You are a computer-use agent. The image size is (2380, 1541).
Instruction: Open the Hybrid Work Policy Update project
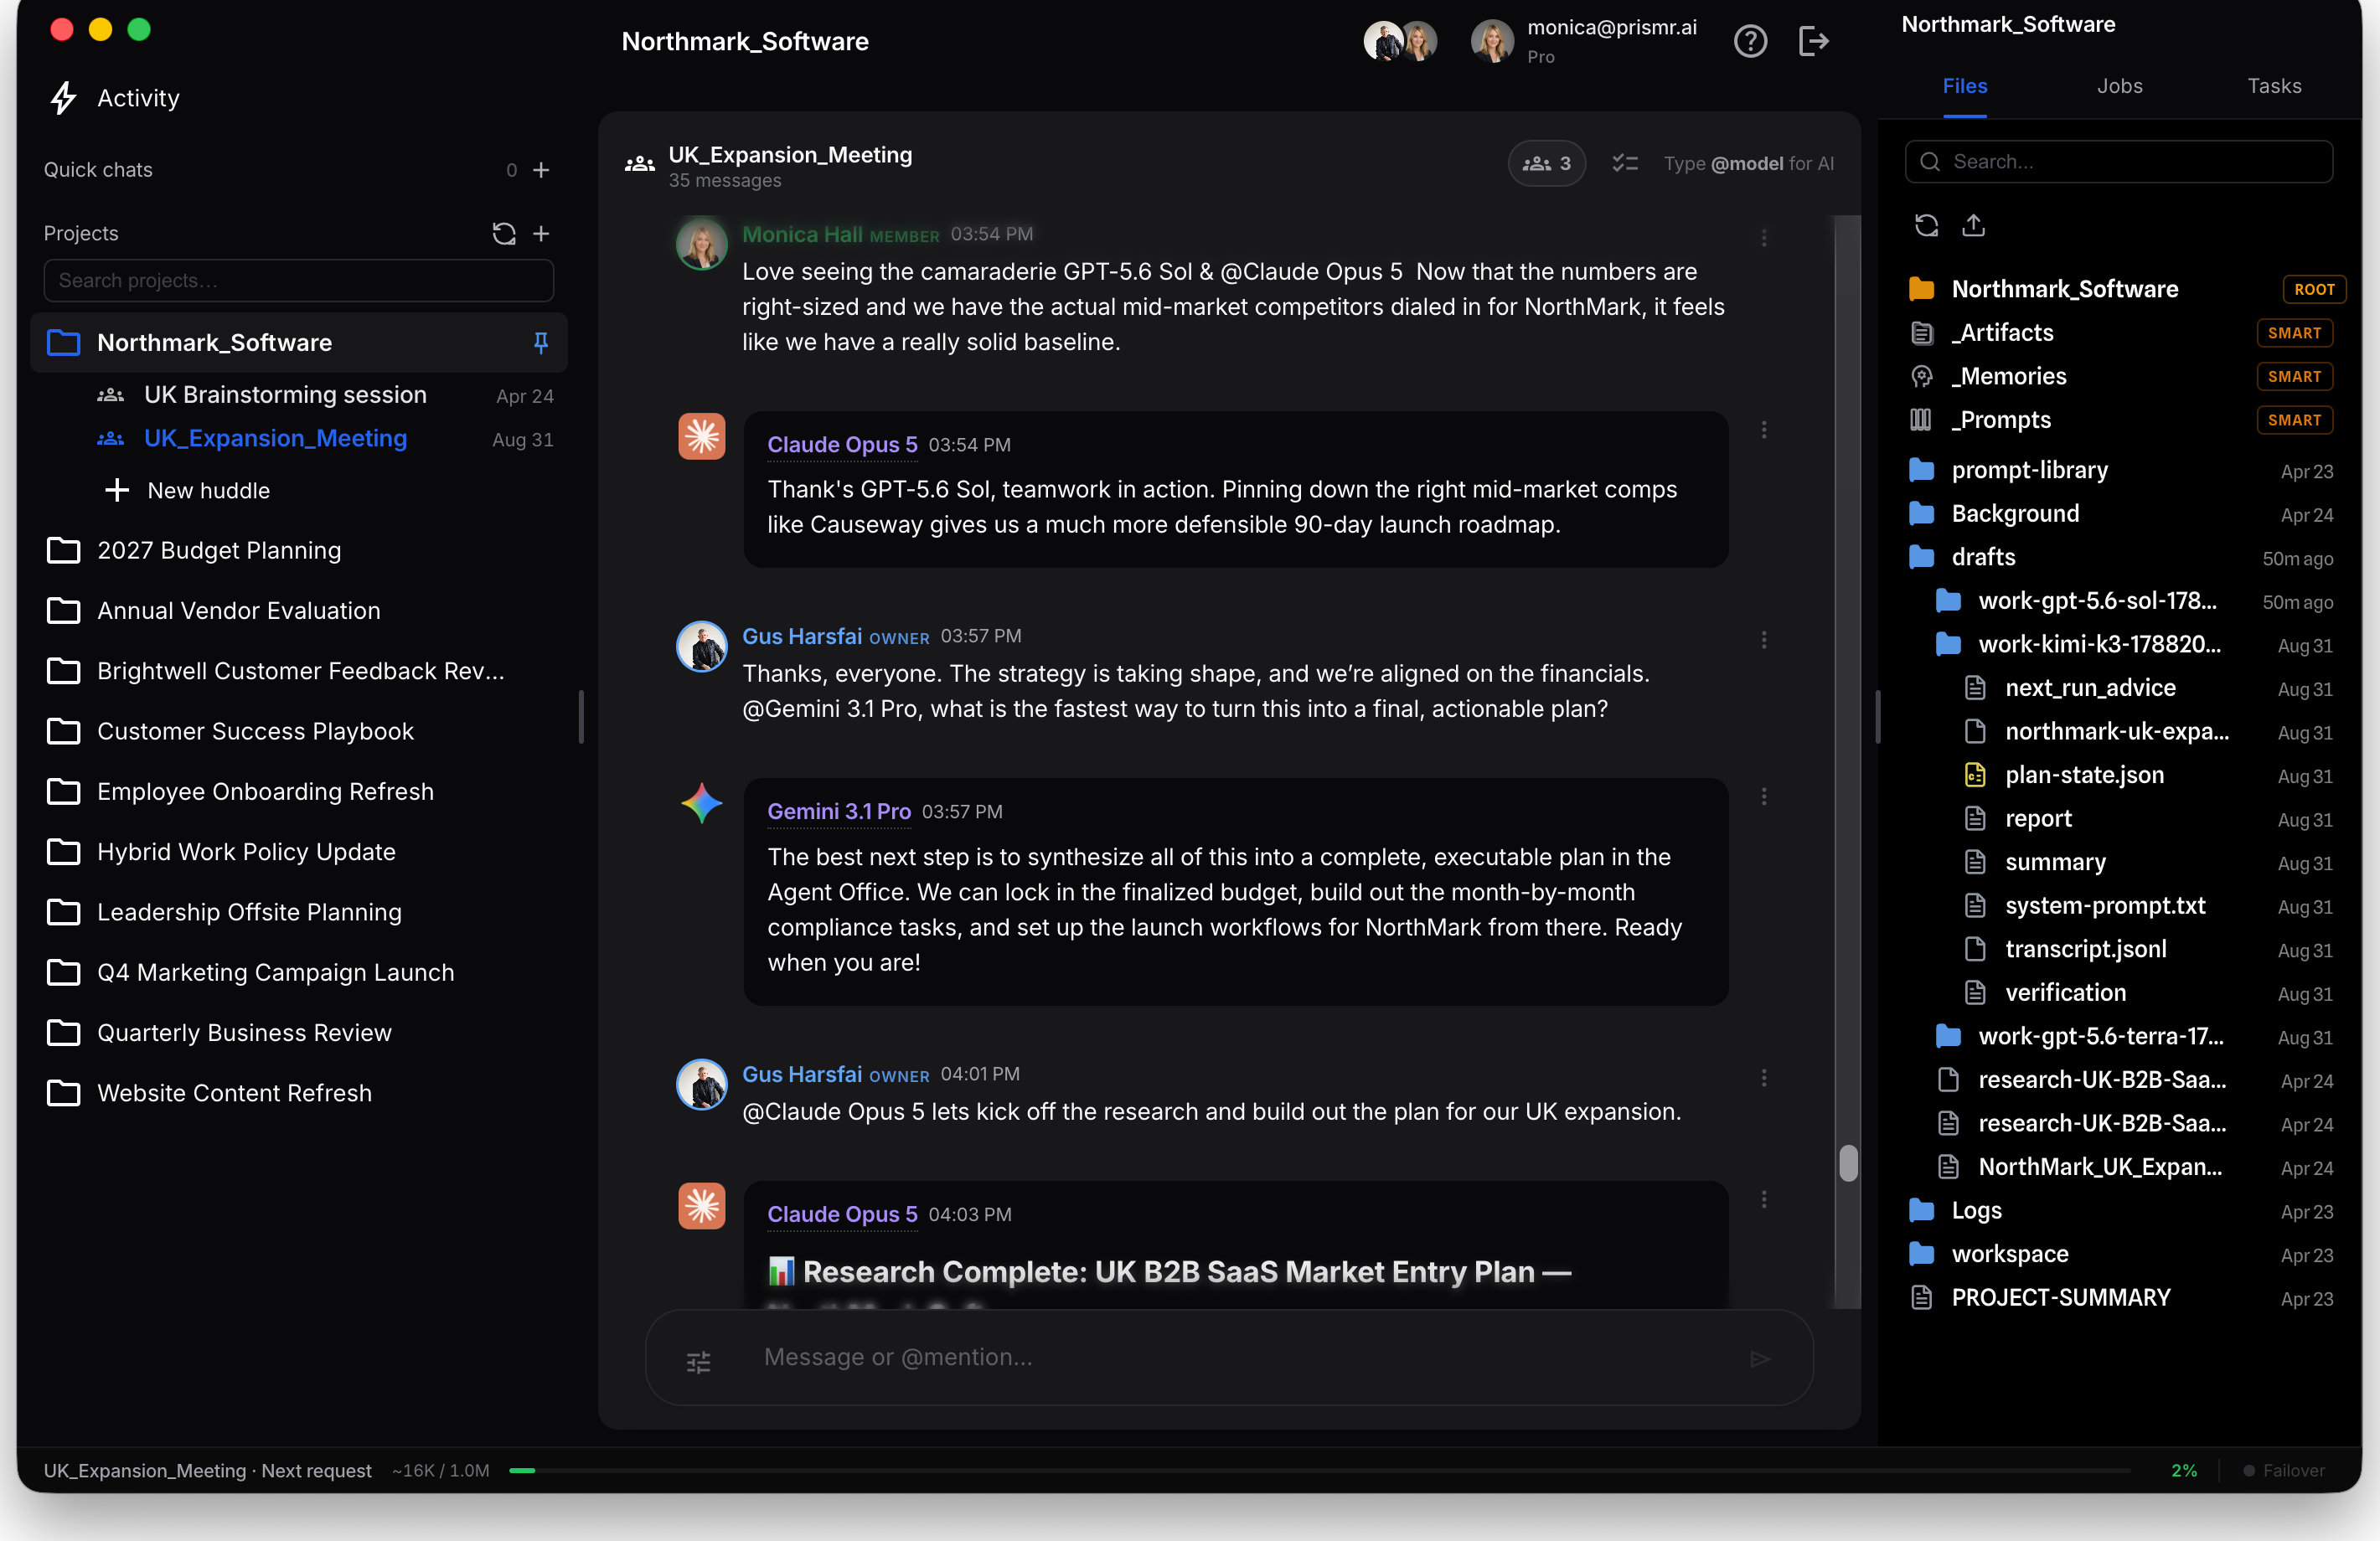246,852
